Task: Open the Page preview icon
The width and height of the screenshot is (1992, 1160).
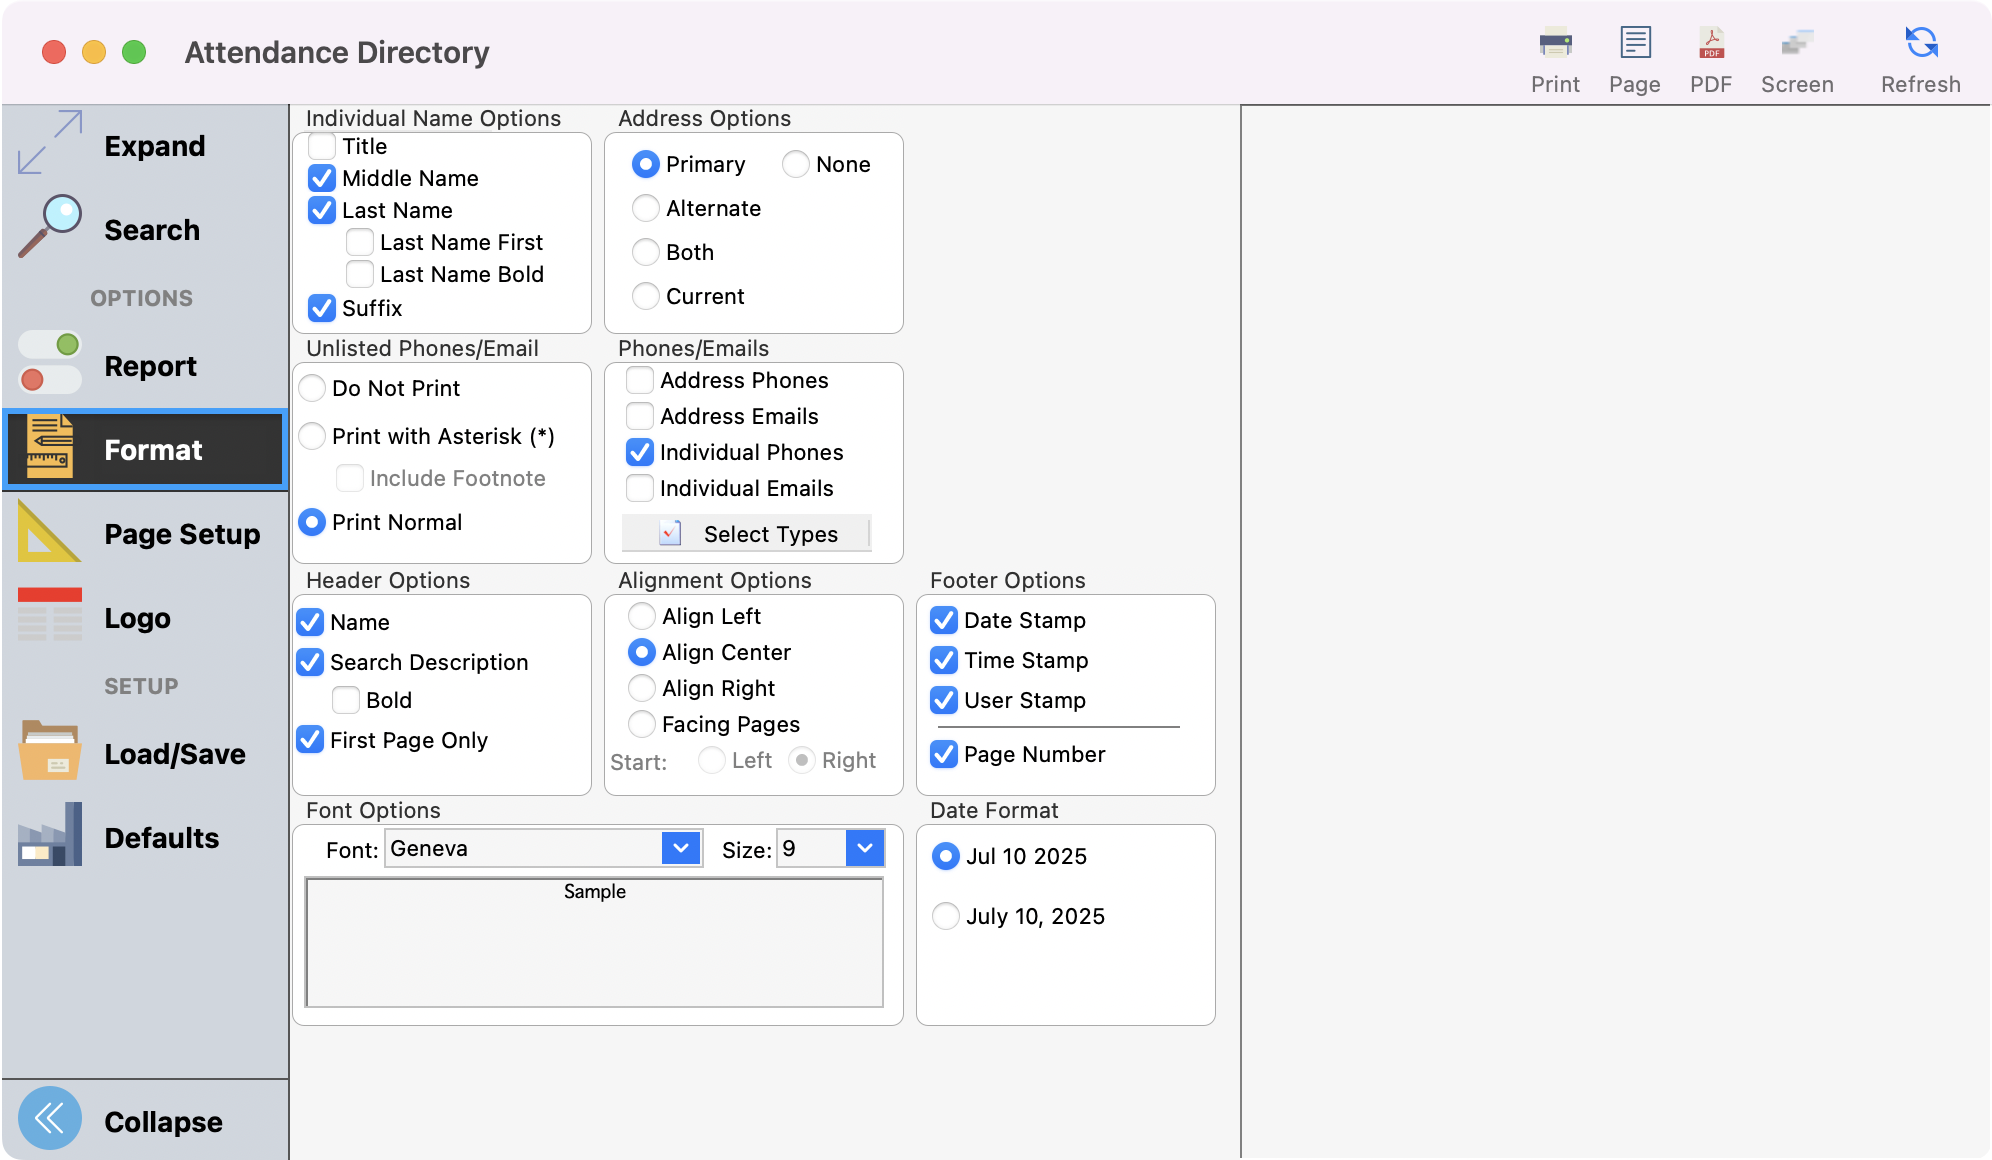Action: point(1634,44)
